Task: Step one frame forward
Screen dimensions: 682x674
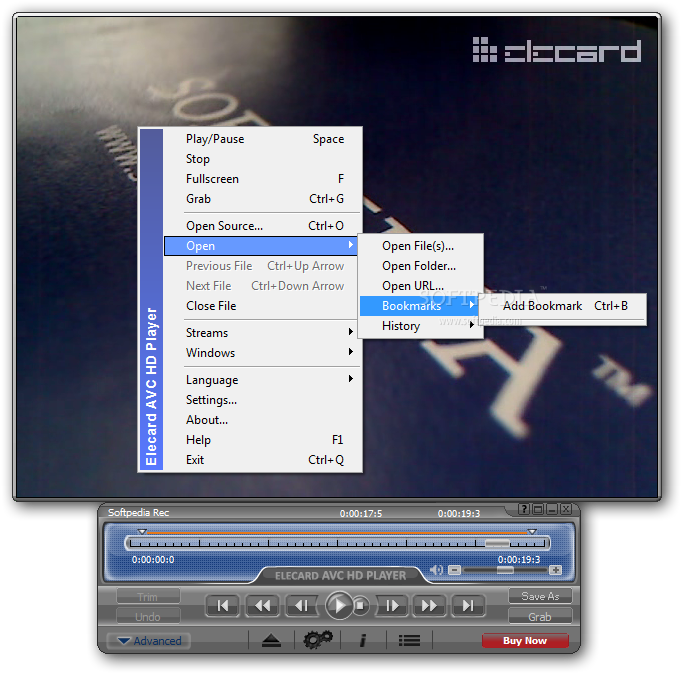Action: pos(392,605)
